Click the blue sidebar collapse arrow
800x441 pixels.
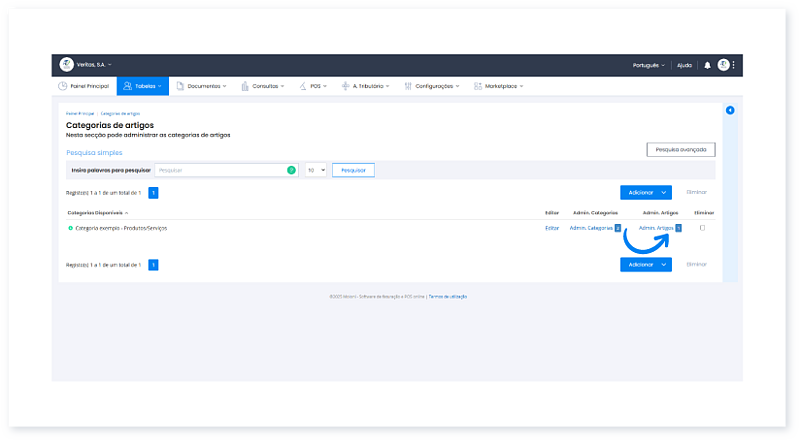730,110
